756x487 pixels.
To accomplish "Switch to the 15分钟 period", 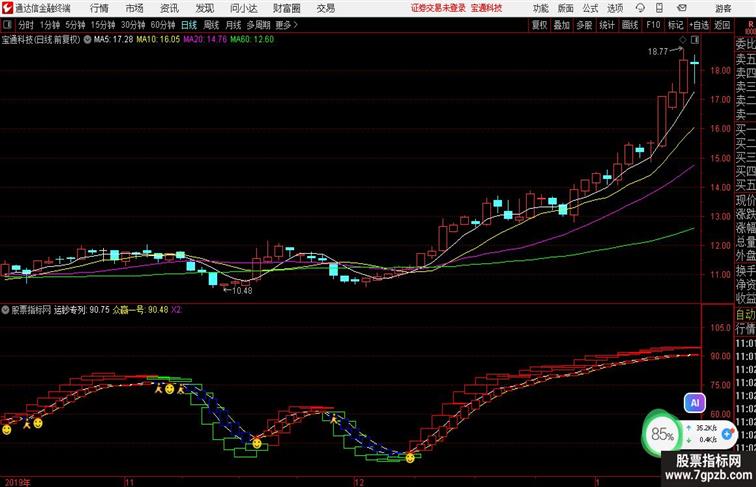I will pyautogui.click(x=103, y=25).
